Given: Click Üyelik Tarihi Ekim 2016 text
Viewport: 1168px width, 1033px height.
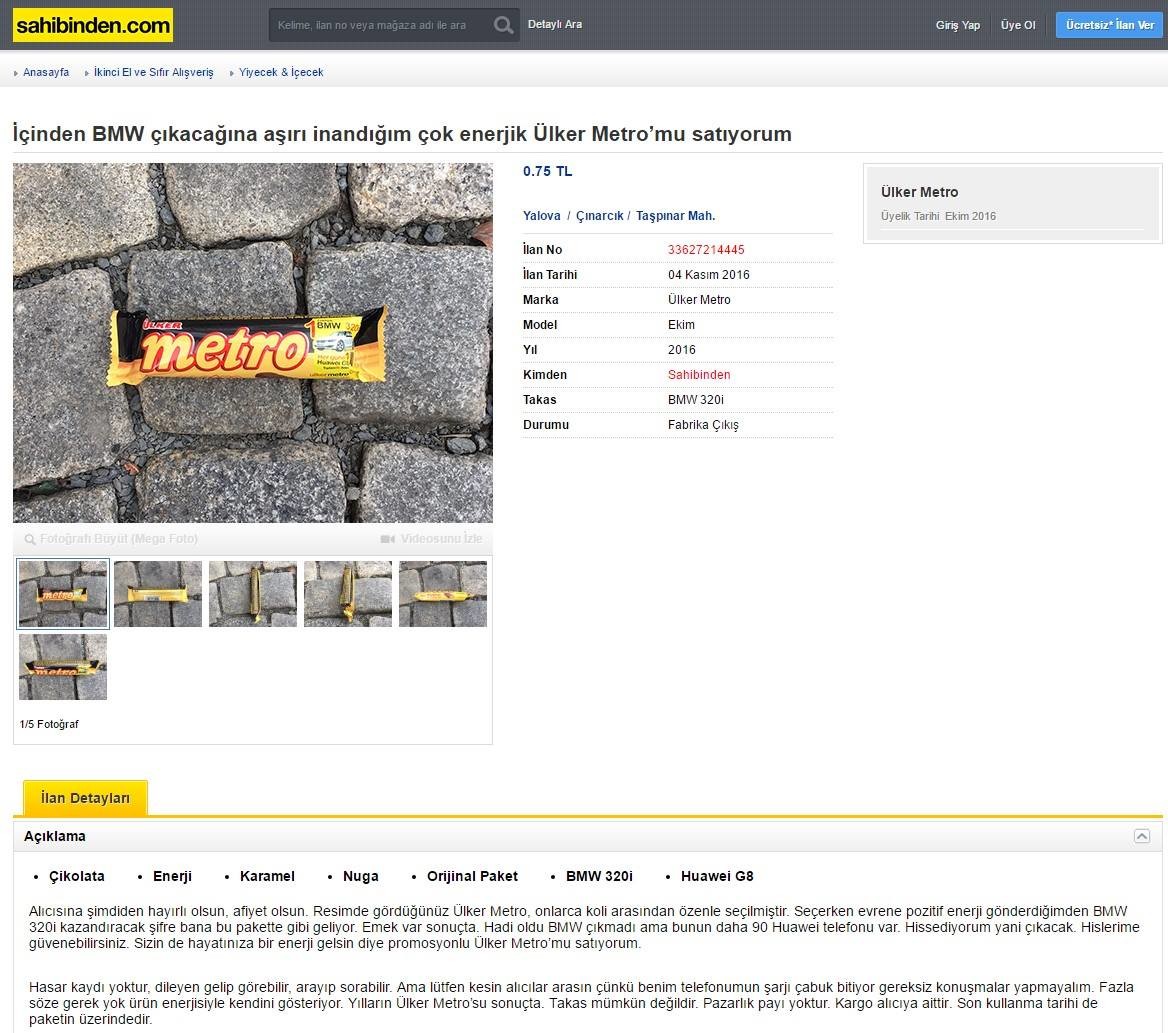Looking at the screenshot, I should tap(938, 216).
